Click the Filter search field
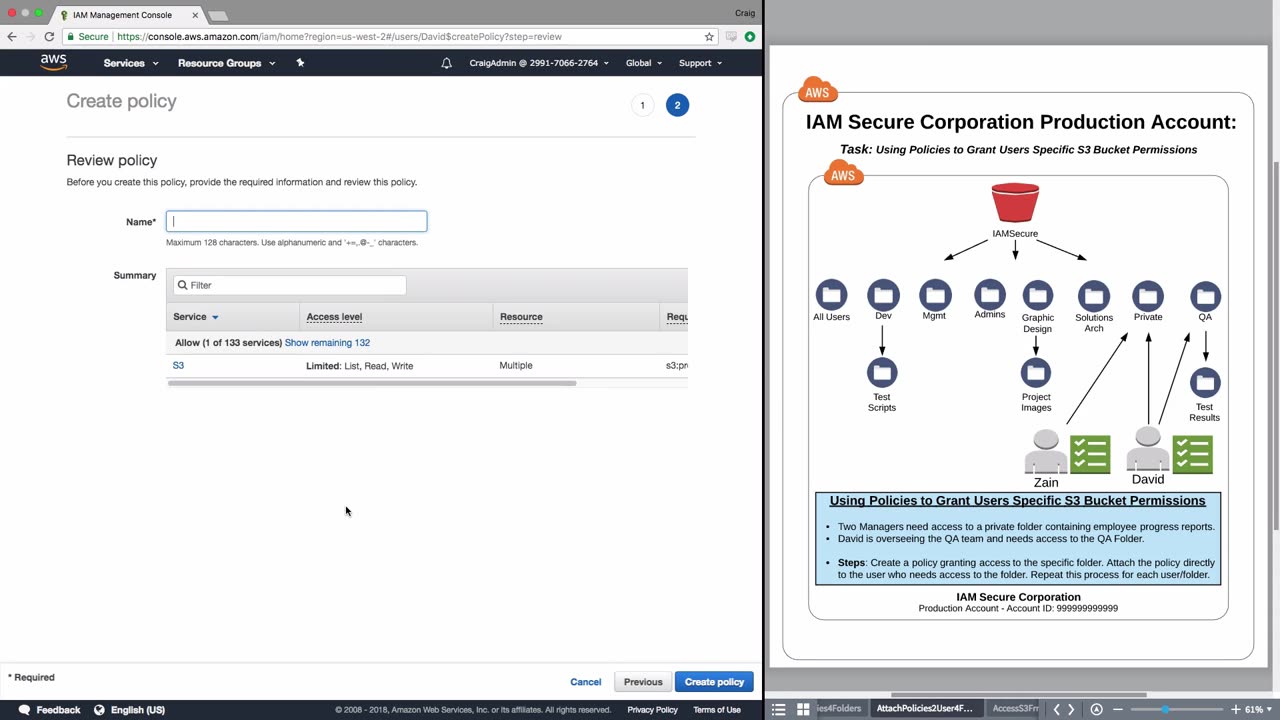This screenshot has width=1280, height=720. (x=290, y=286)
